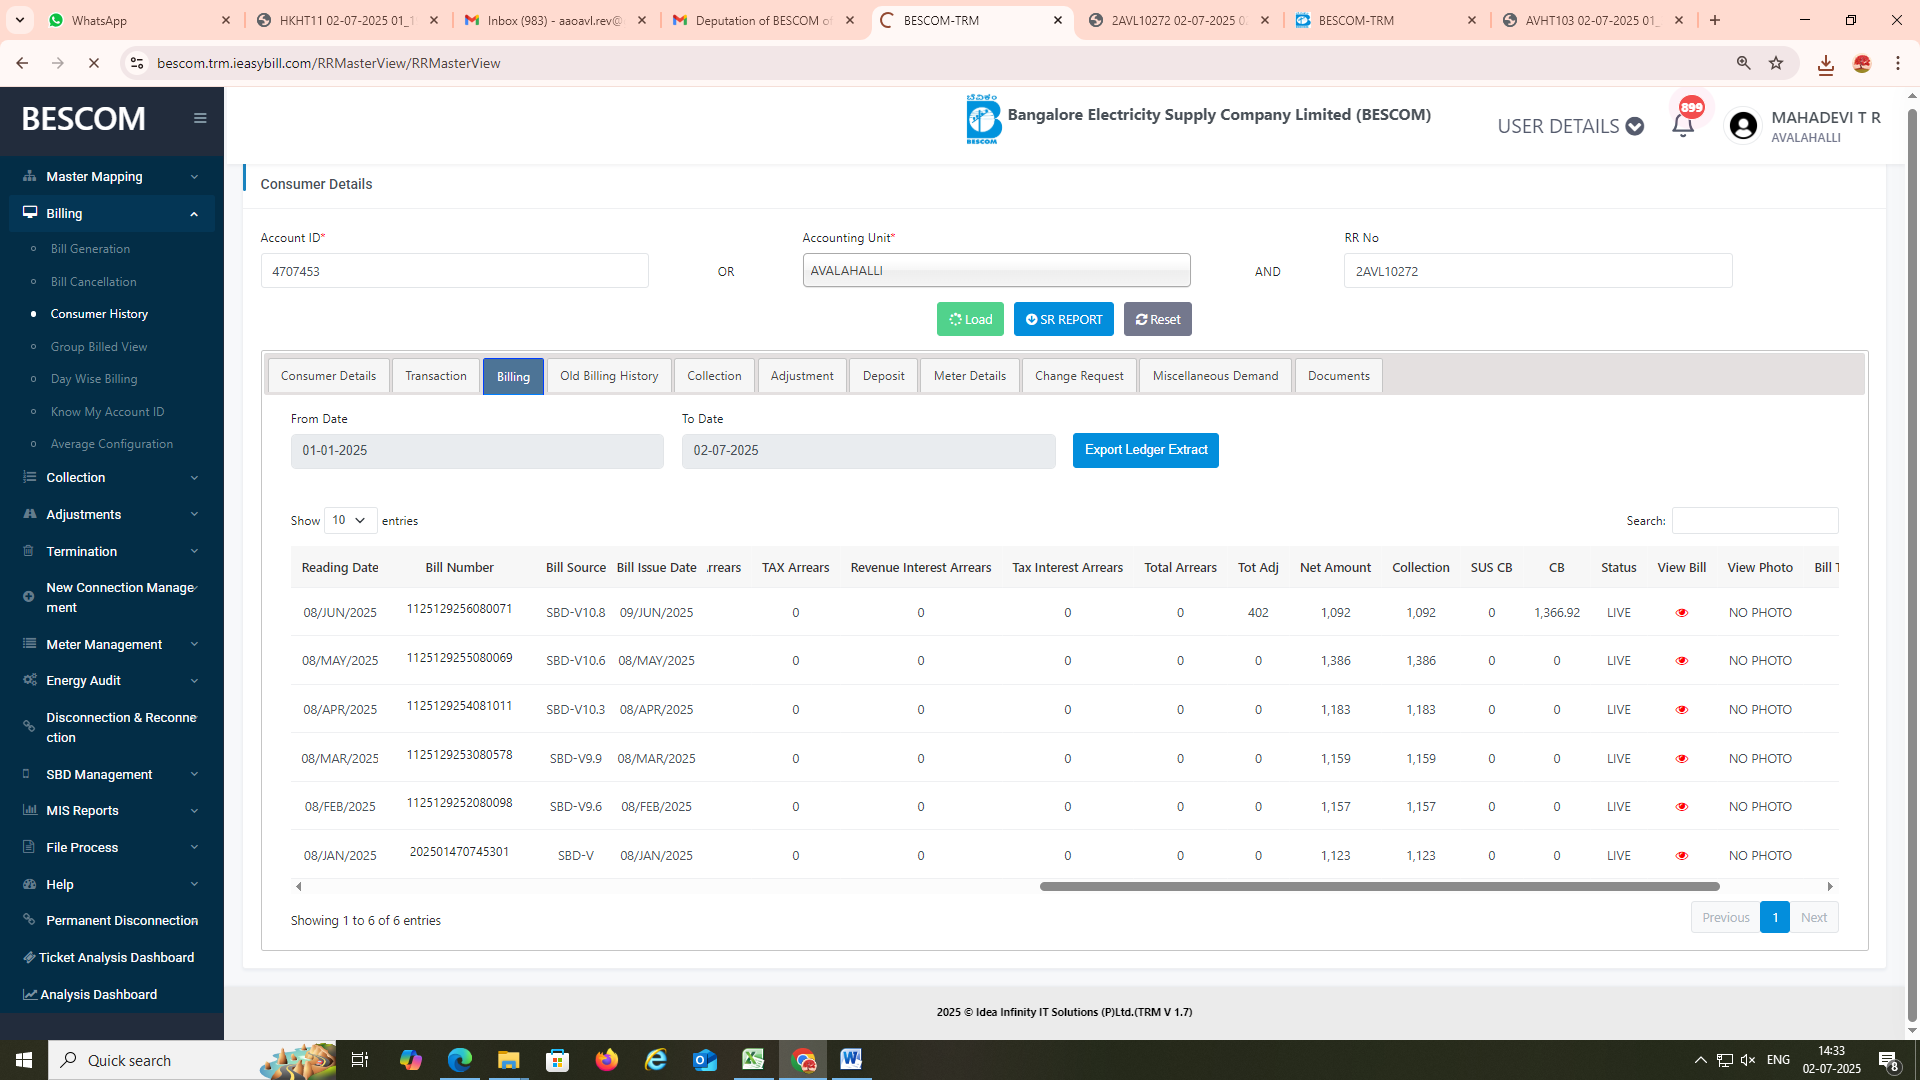Expand the Energy Audit menu
The width and height of the screenshot is (1920, 1080).
pos(112,681)
